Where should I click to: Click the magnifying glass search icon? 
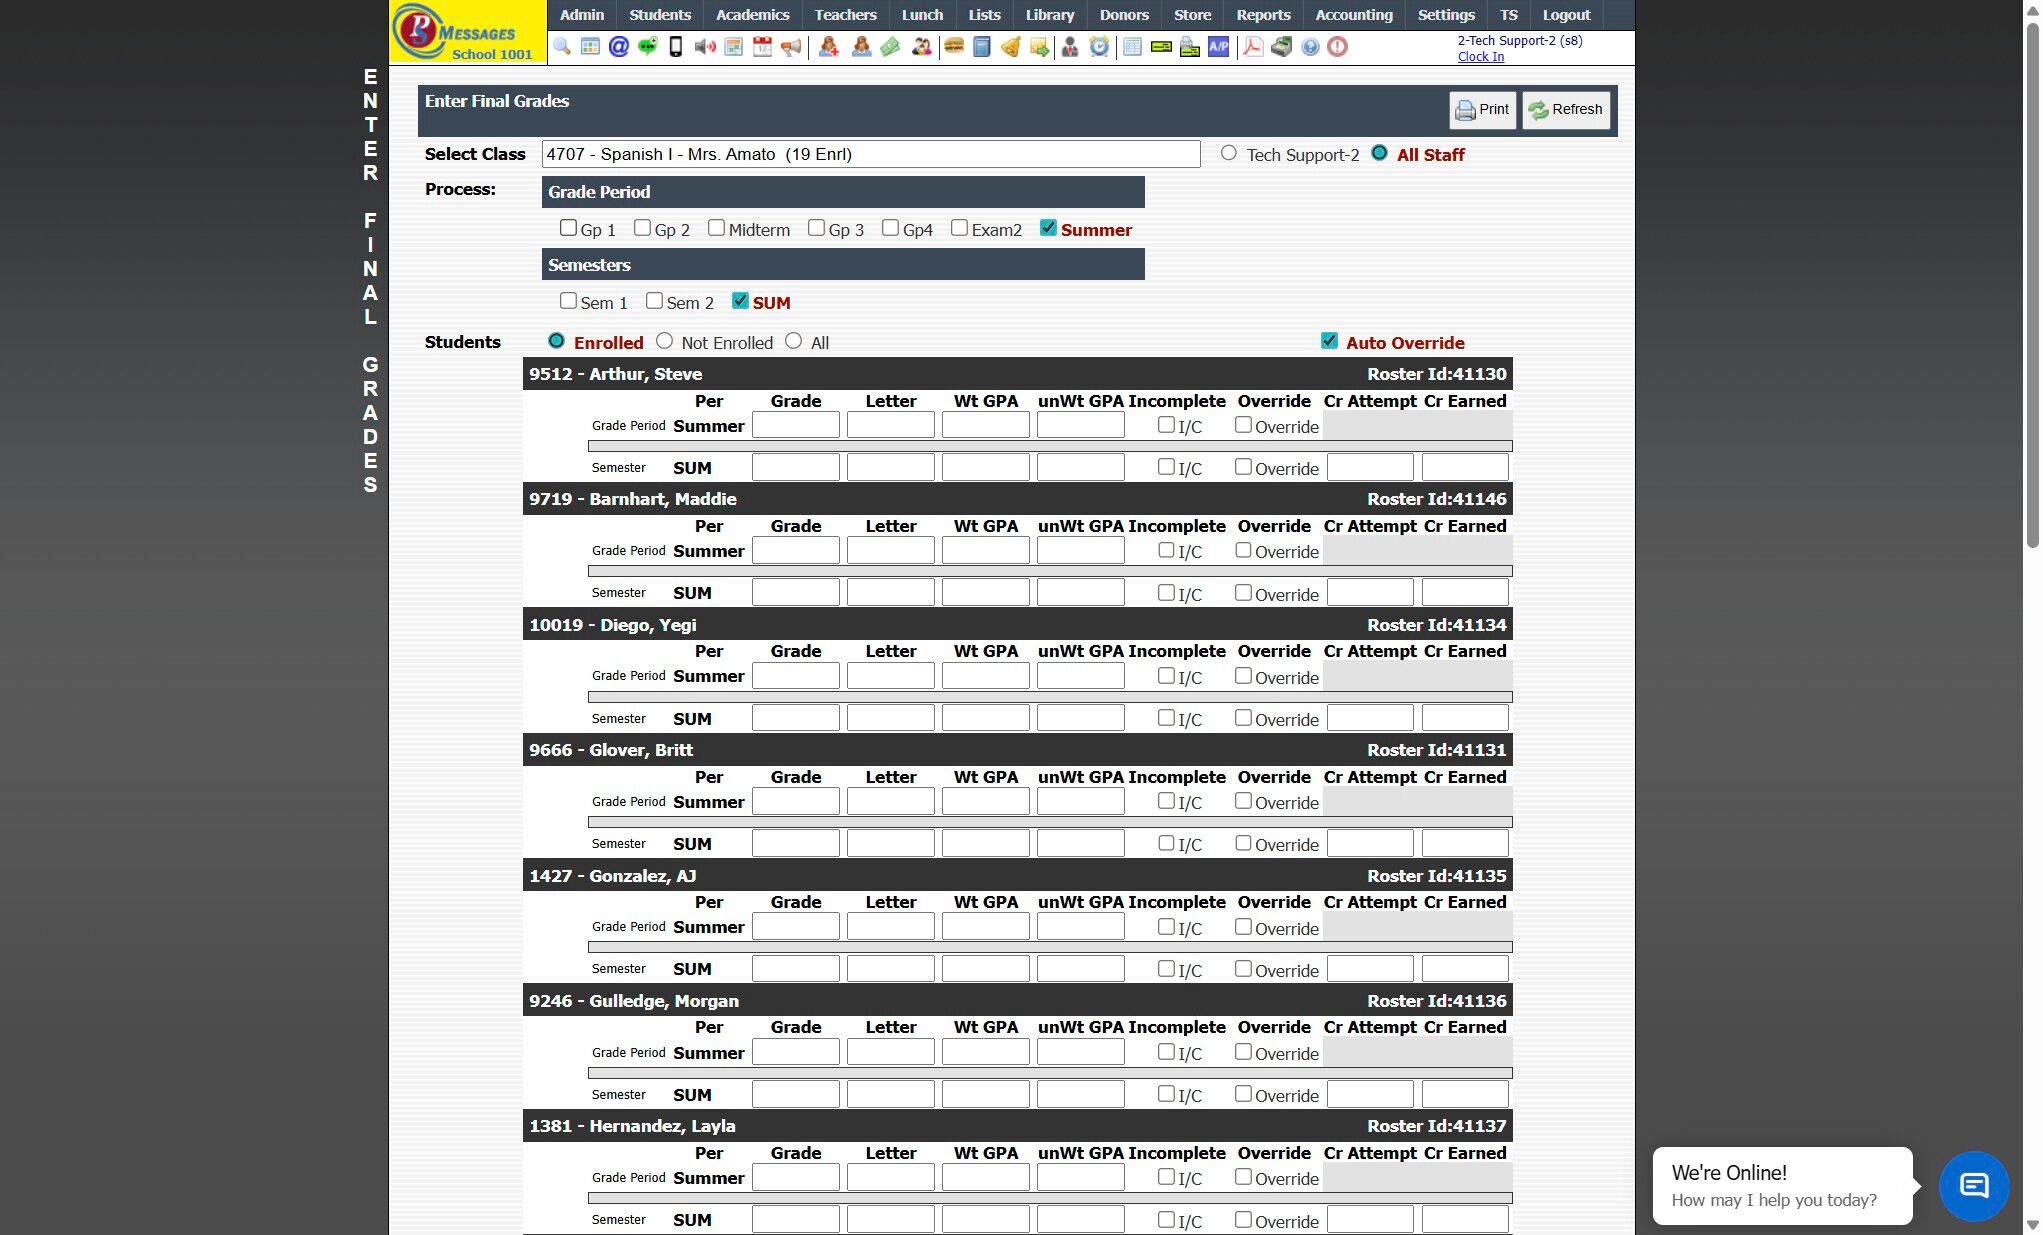coord(562,47)
